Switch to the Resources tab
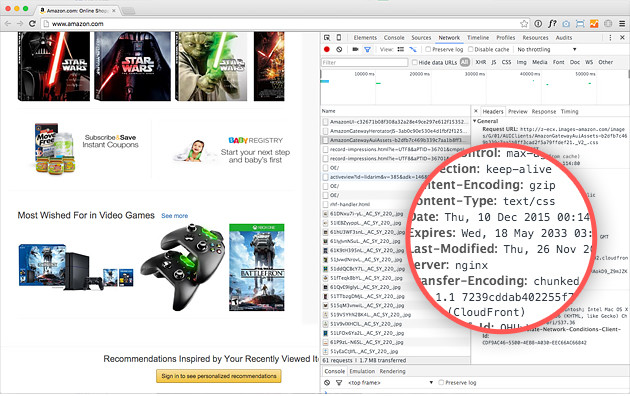 point(535,37)
